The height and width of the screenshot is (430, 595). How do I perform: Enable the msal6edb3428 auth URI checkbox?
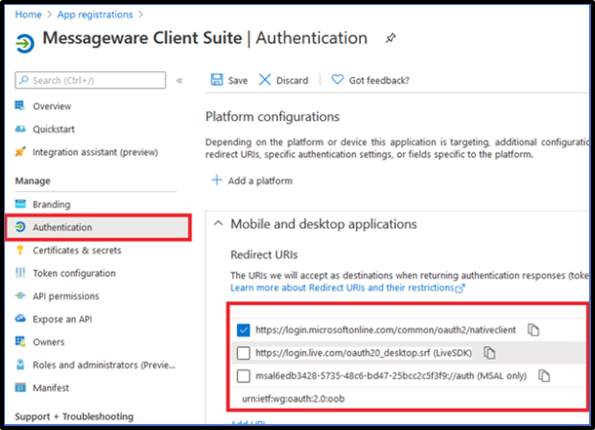point(243,376)
